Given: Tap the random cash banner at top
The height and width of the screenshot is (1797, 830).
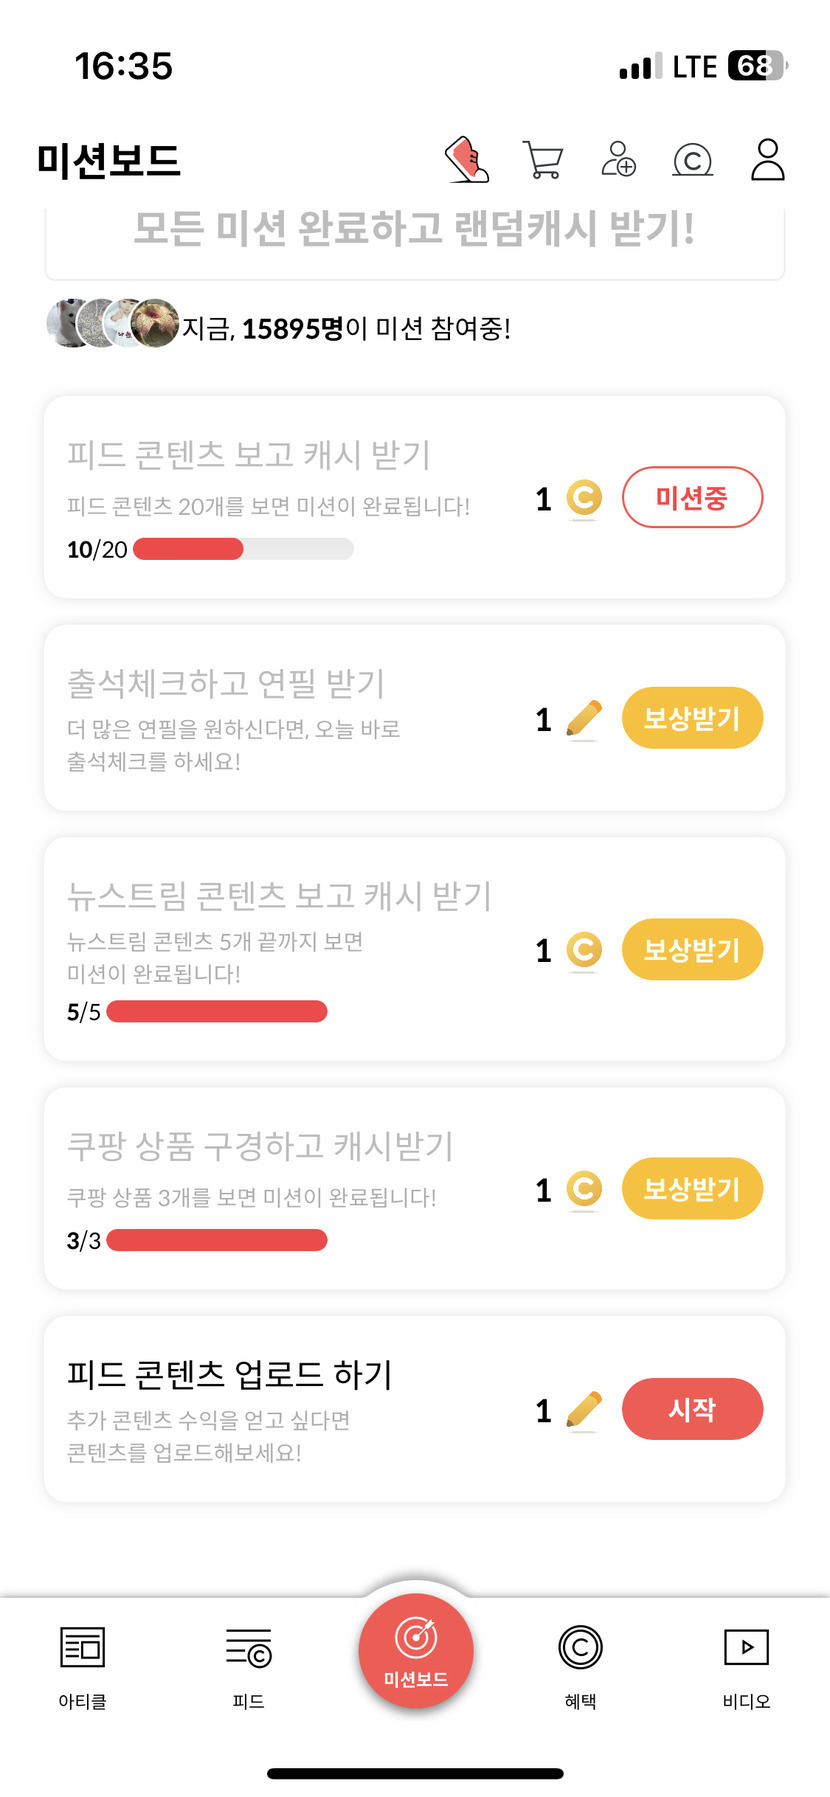Looking at the screenshot, I should [x=414, y=232].
